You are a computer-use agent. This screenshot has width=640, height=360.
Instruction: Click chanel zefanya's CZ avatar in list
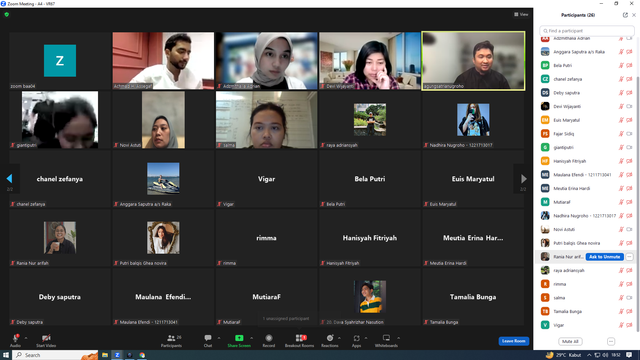(545, 79)
